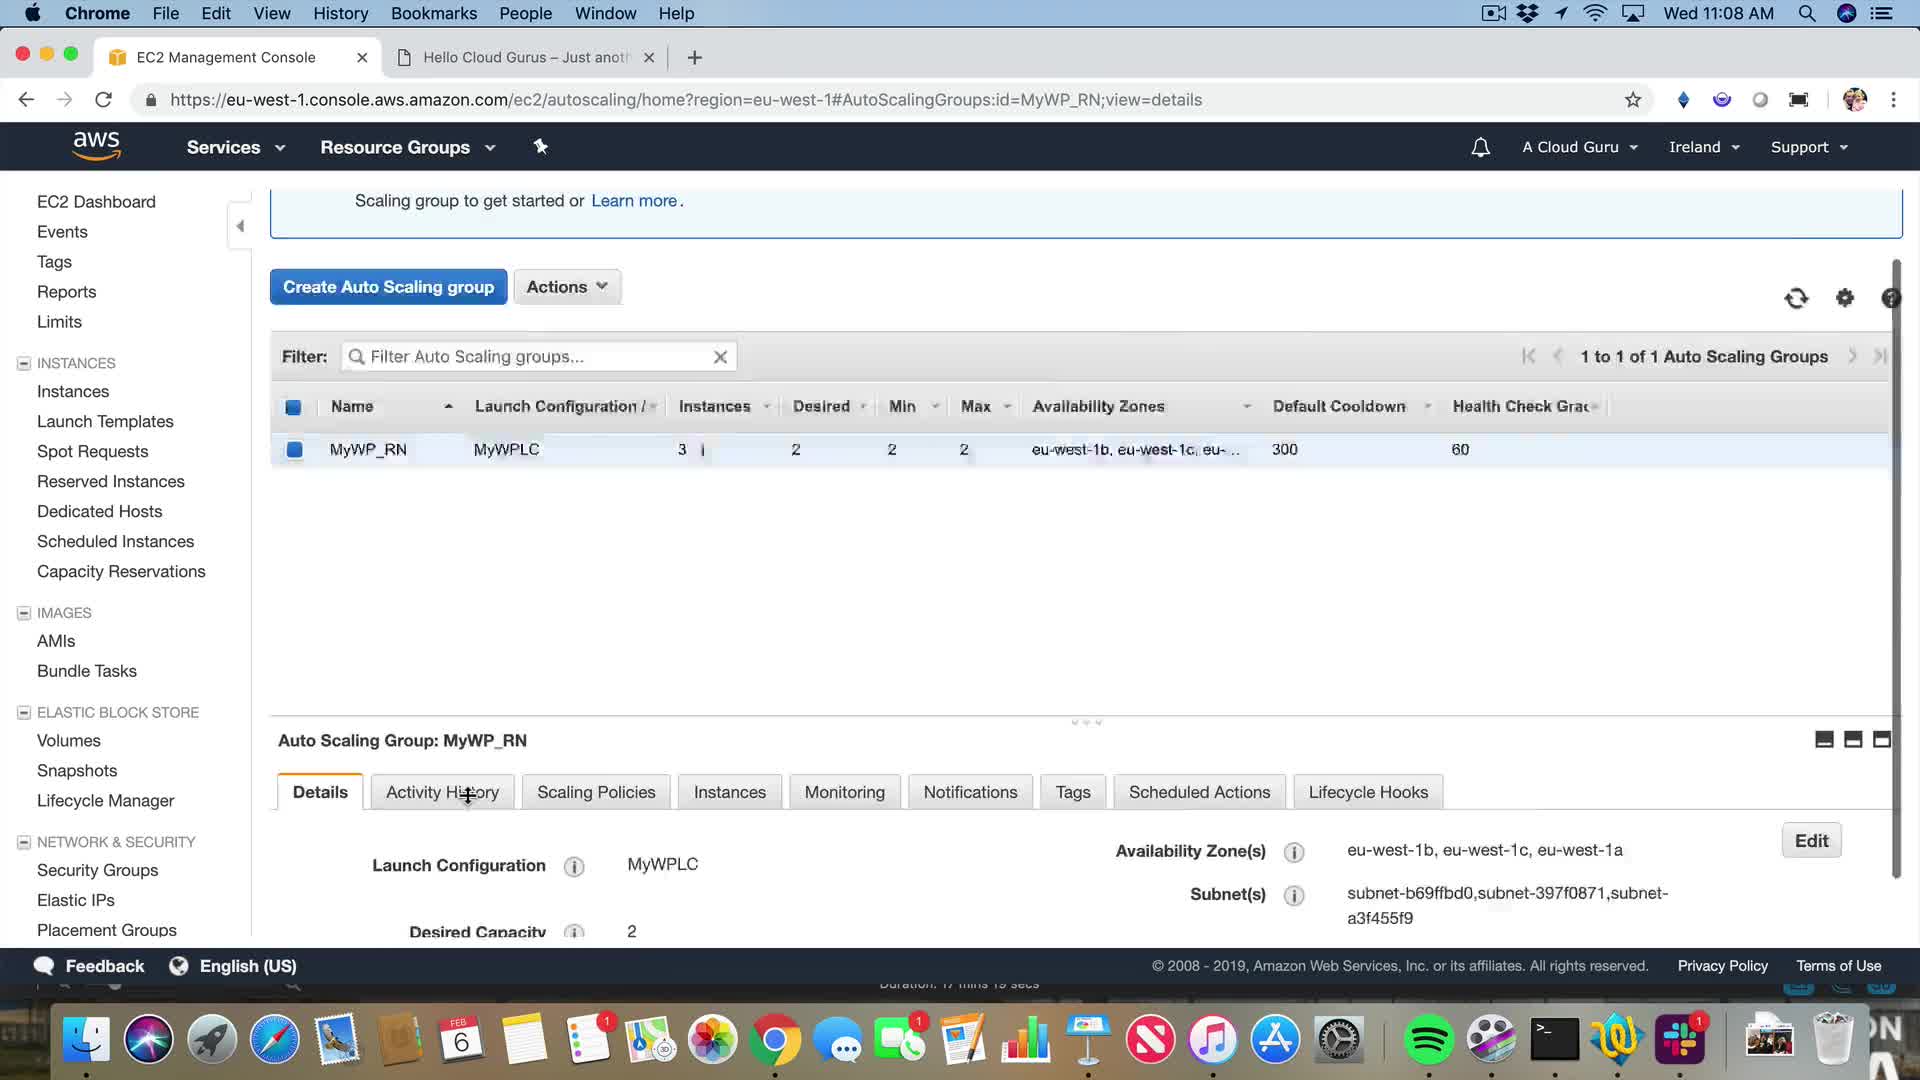Collapse the INSTANCES sidebar section
Viewport: 1920px width, 1080px height.
tap(24, 364)
